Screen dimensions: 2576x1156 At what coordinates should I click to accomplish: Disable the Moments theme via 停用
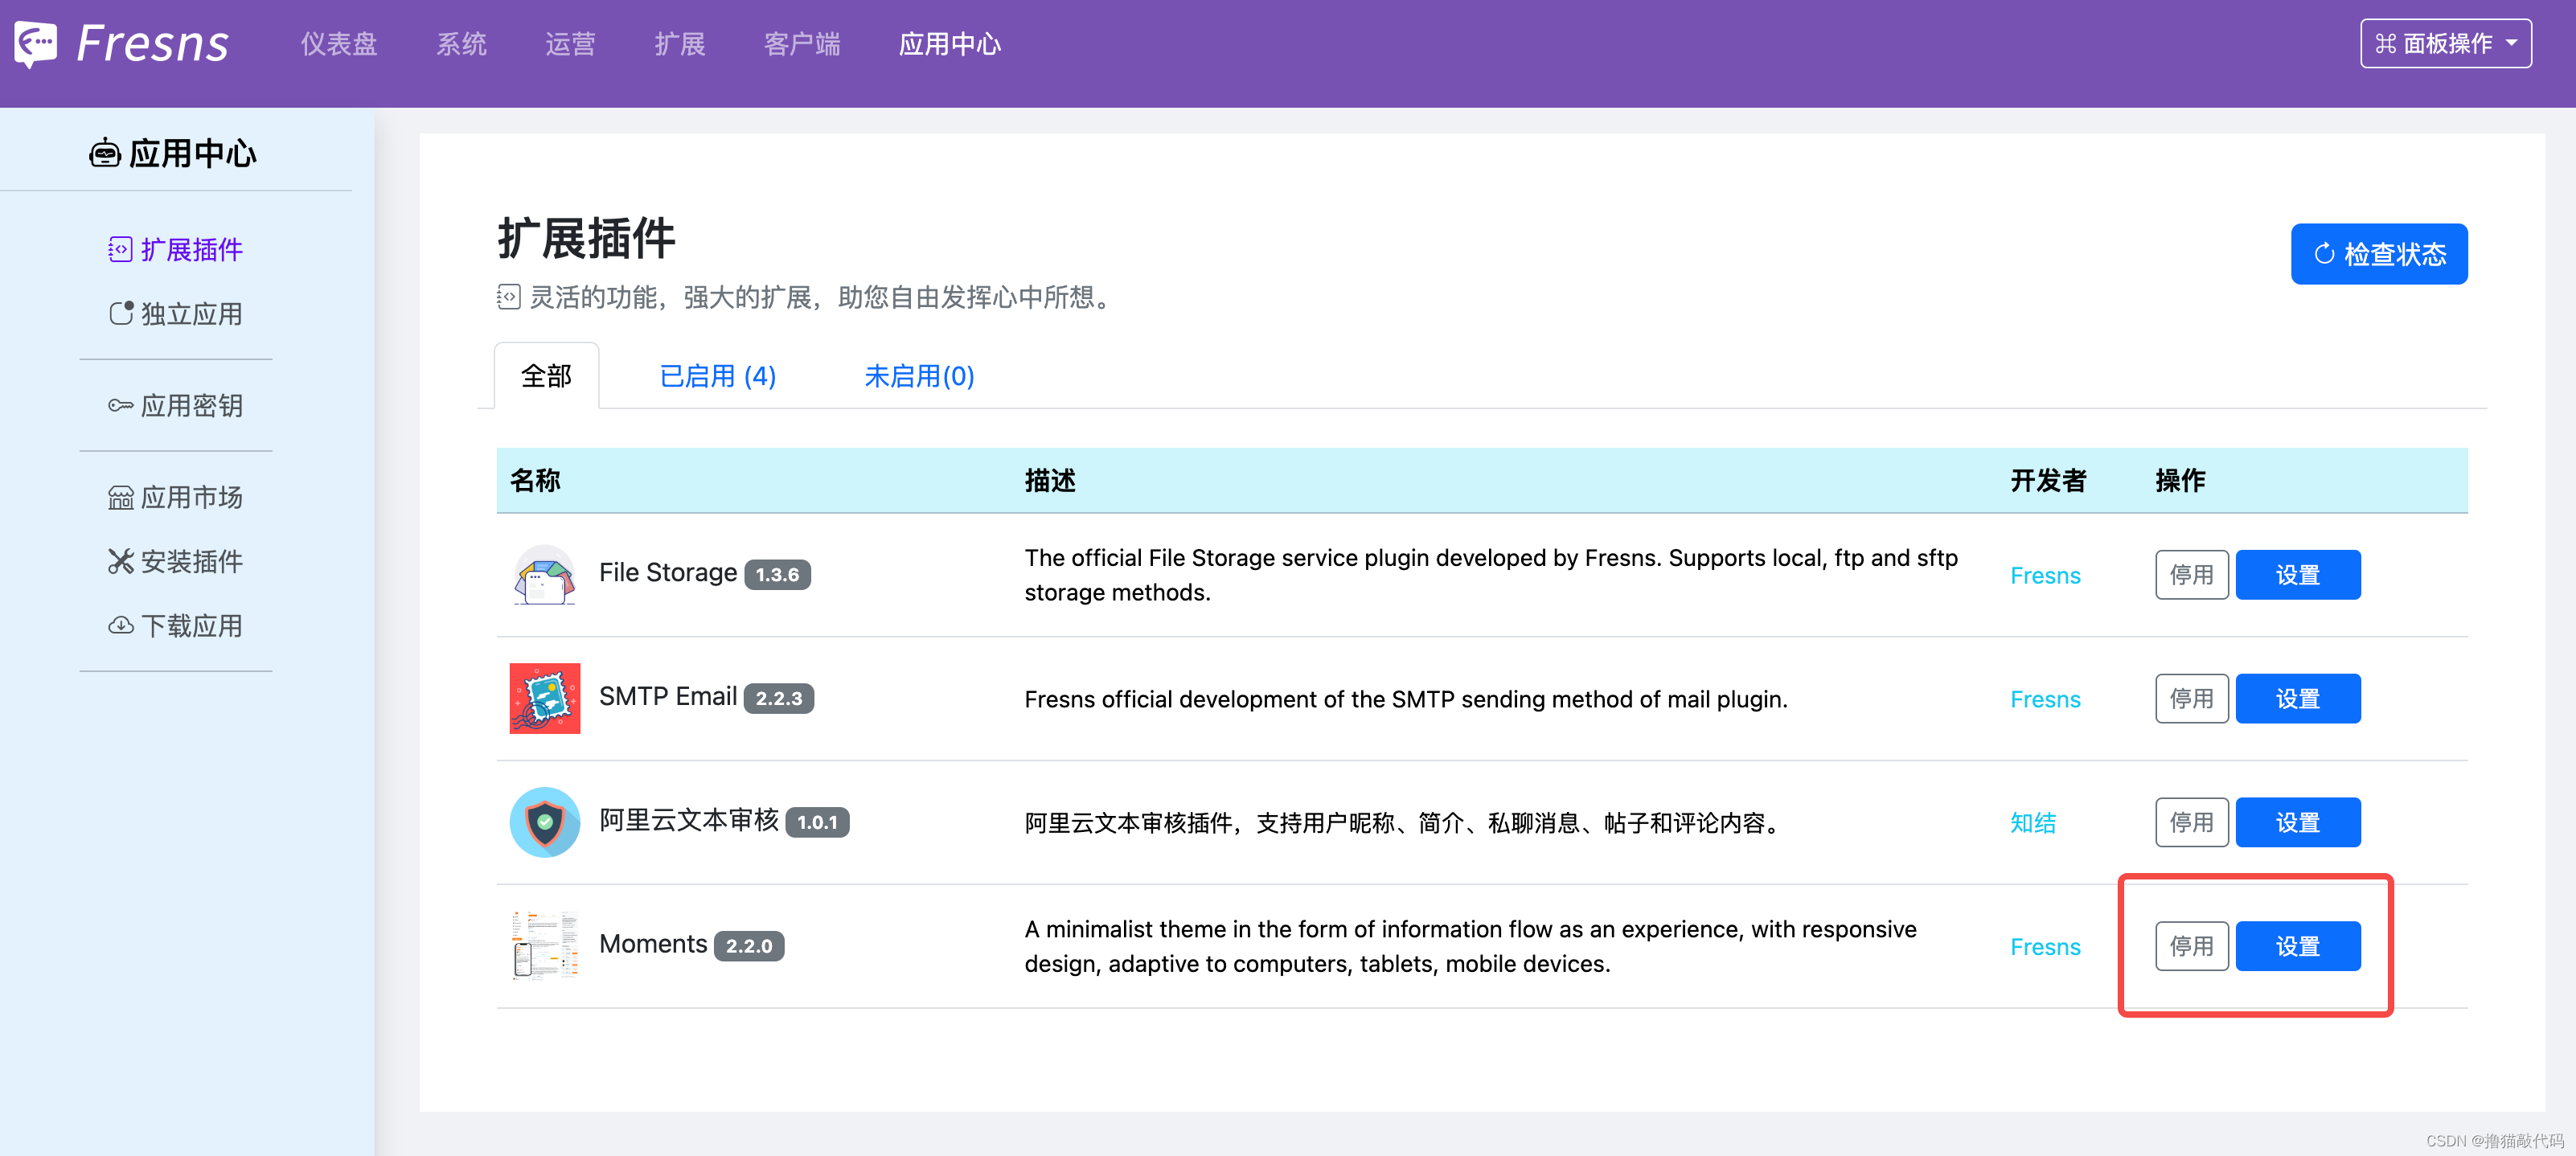pyautogui.click(x=2191, y=946)
